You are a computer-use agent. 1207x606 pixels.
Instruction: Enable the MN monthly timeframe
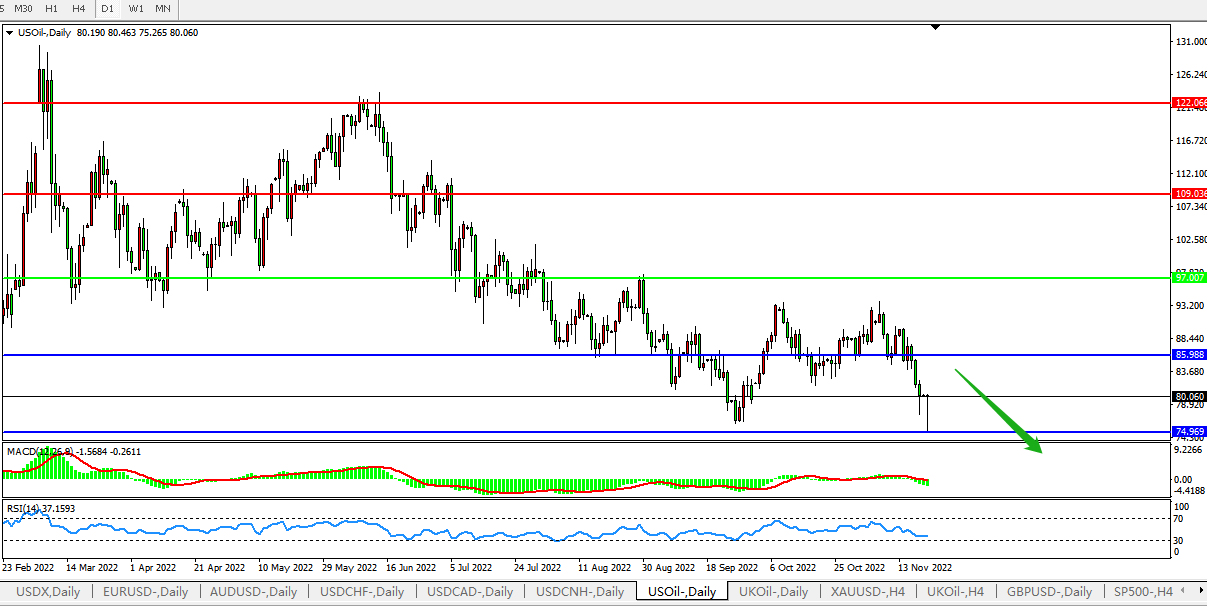pyautogui.click(x=163, y=8)
